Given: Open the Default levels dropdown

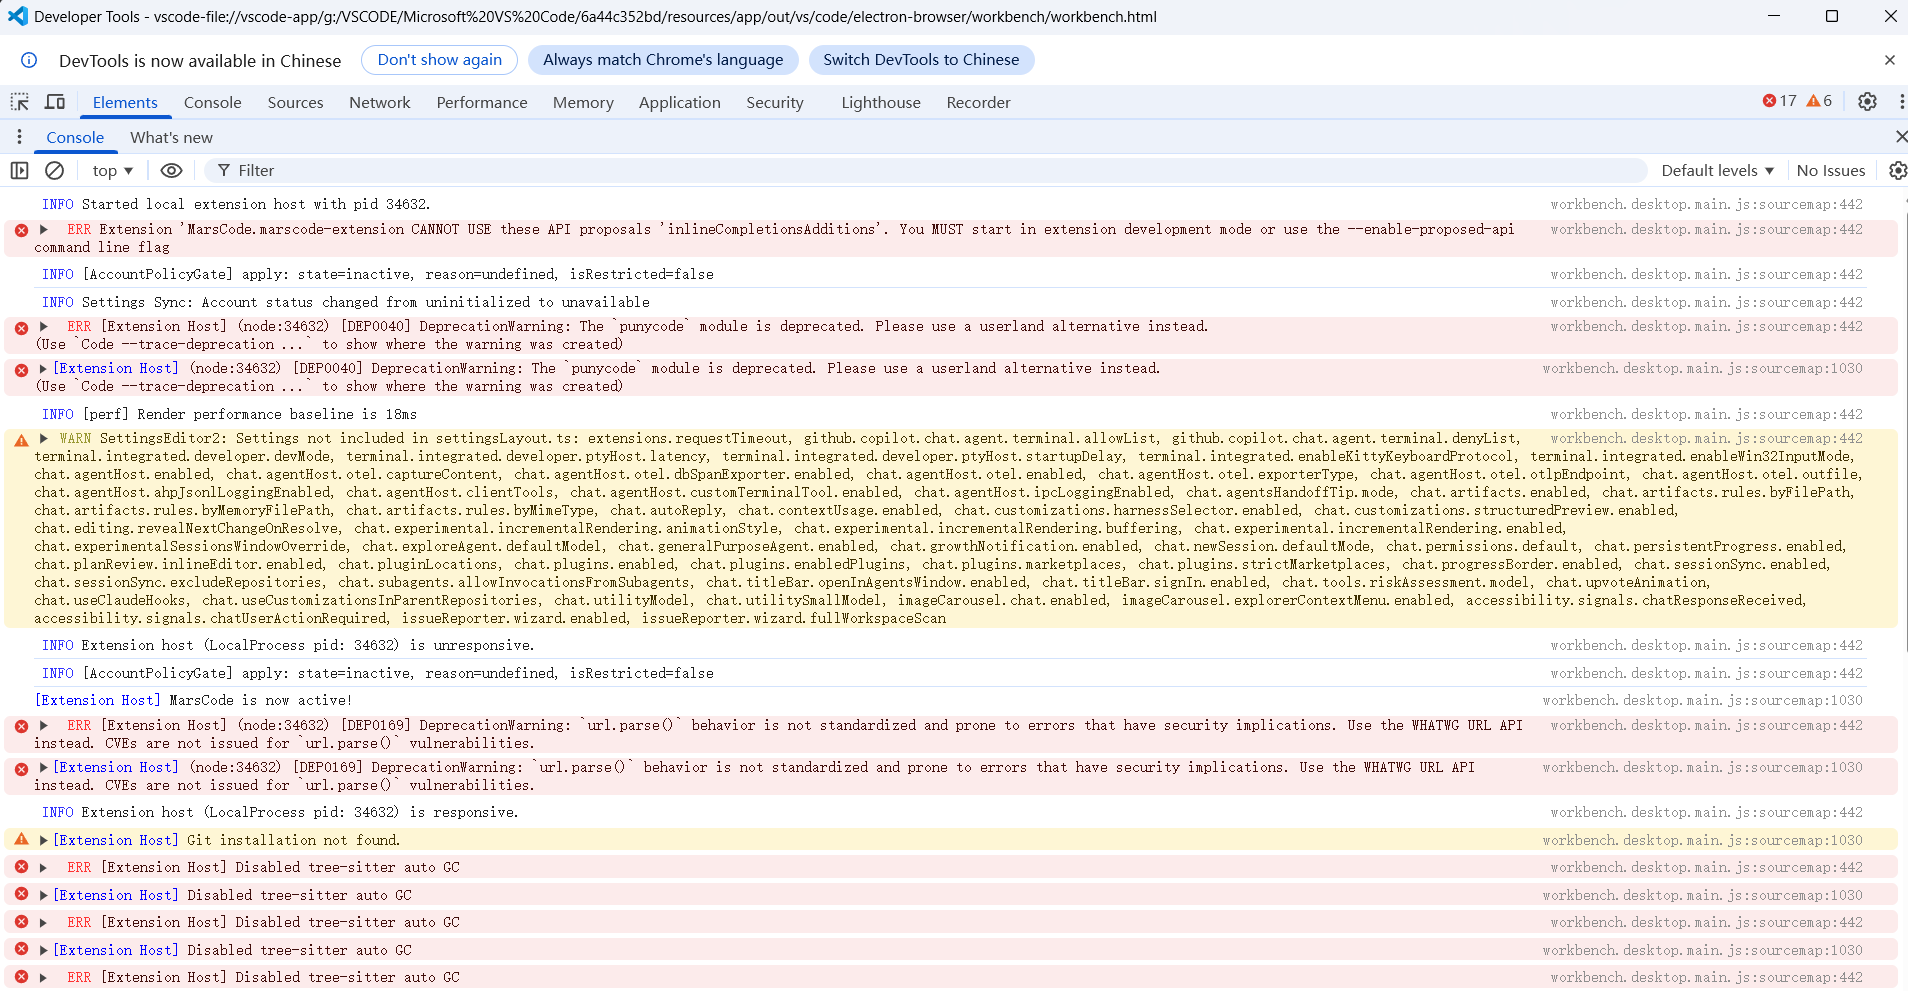Looking at the screenshot, I should pyautogui.click(x=1717, y=171).
